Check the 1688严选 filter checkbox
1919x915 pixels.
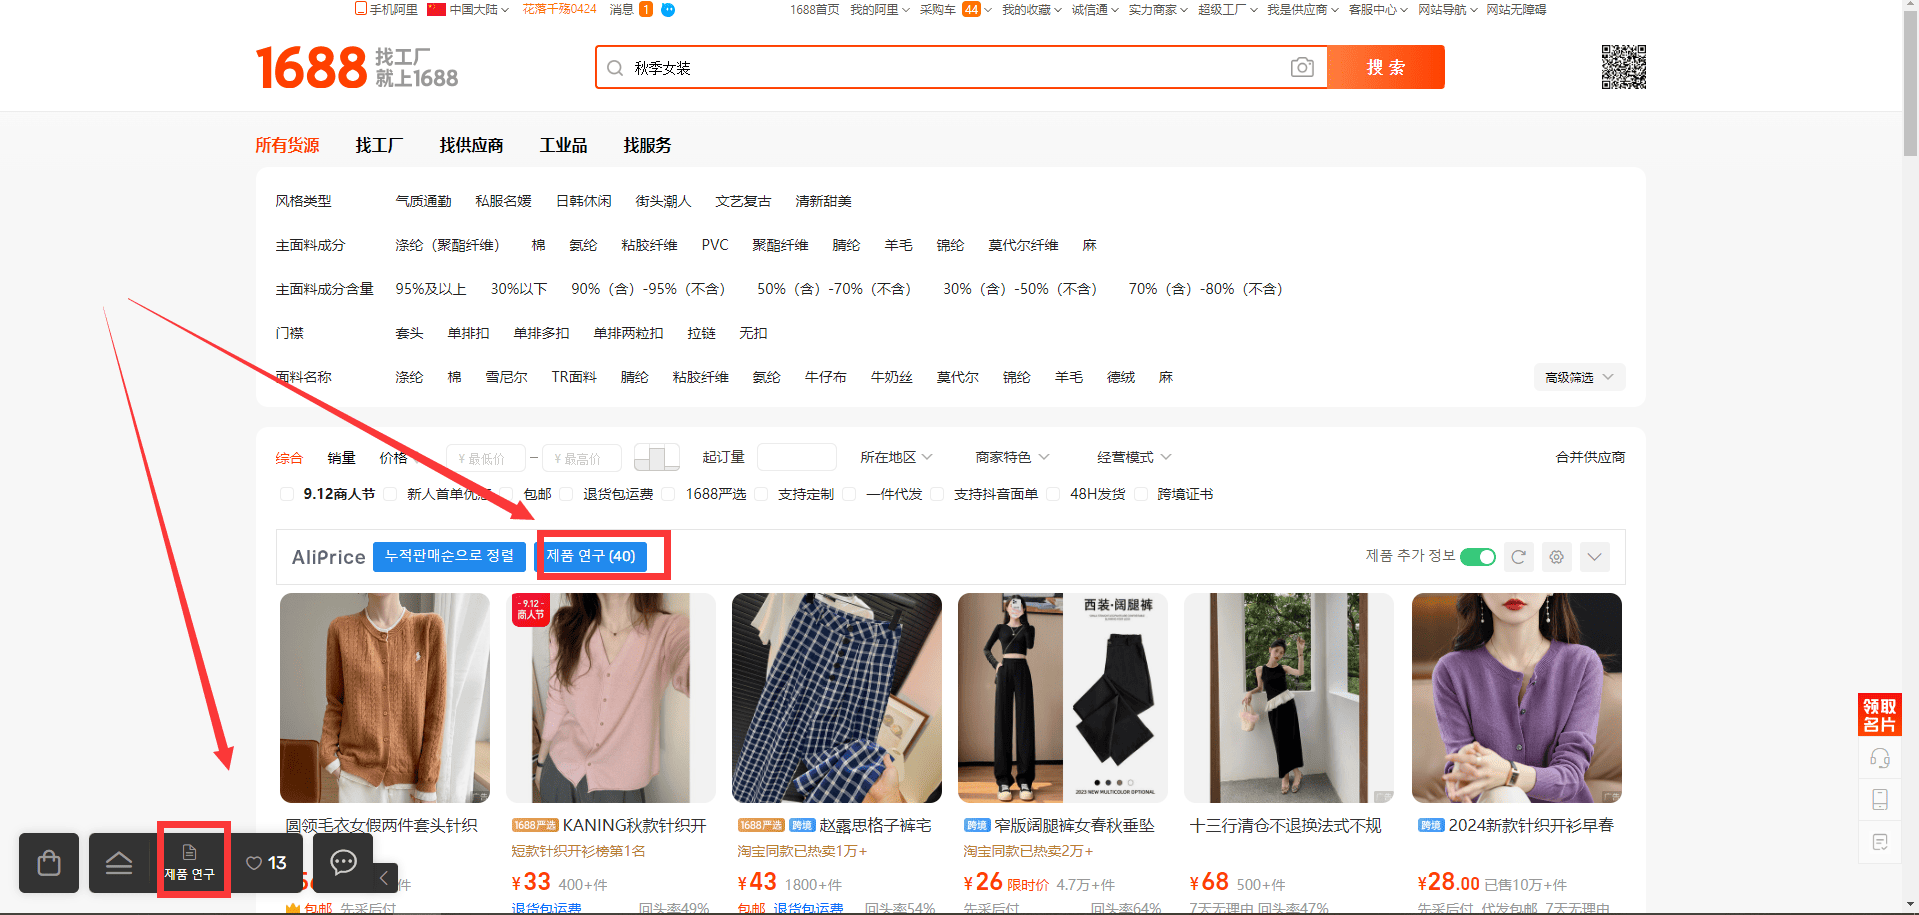coord(667,494)
